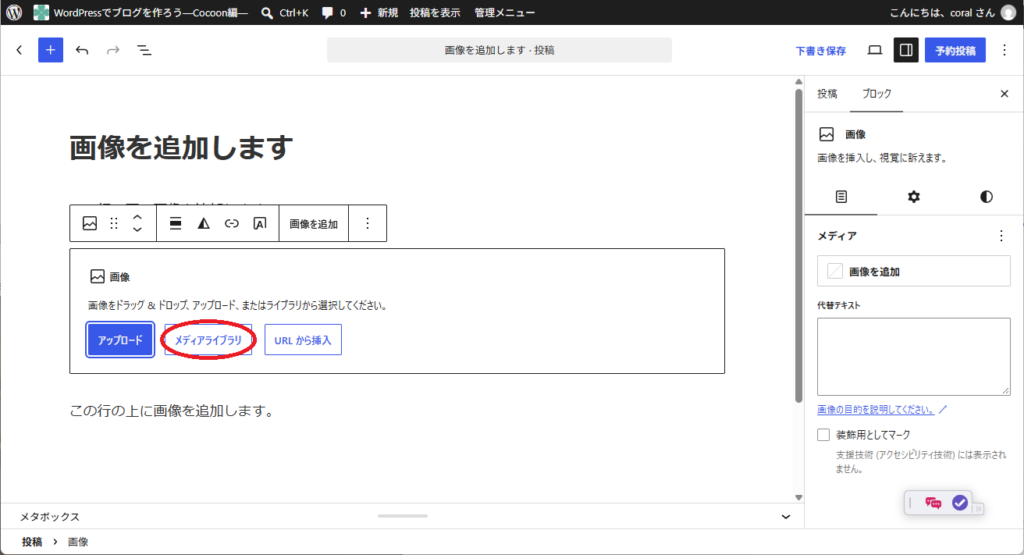Open the document overview list view
Viewport: 1024px width, 555px height.
pyautogui.click(x=144, y=50)
